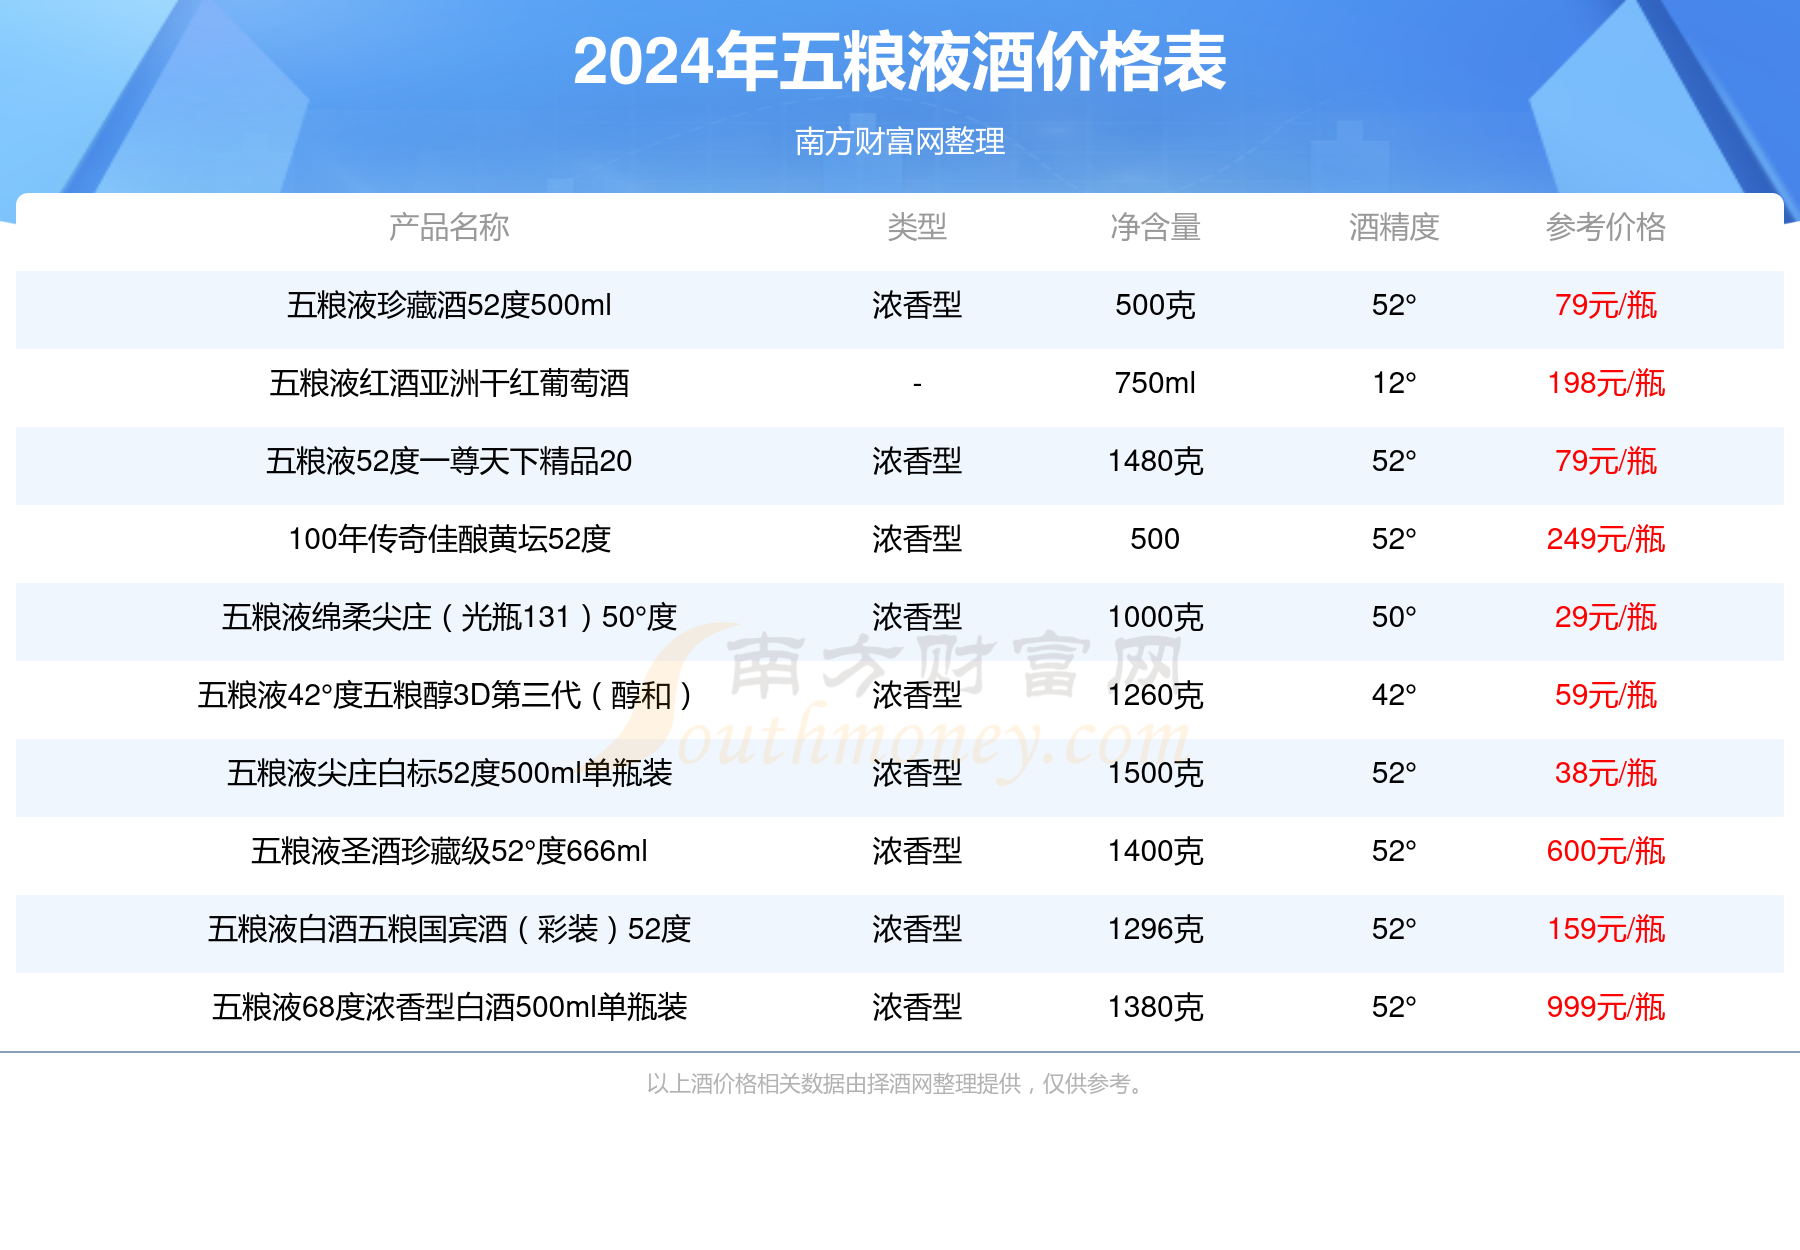The width and height of the screenshot is (1800, 1250).
Task: Select 浓香型 in the 五粮国宾酒 row
Action: click(x=917, y=929)
